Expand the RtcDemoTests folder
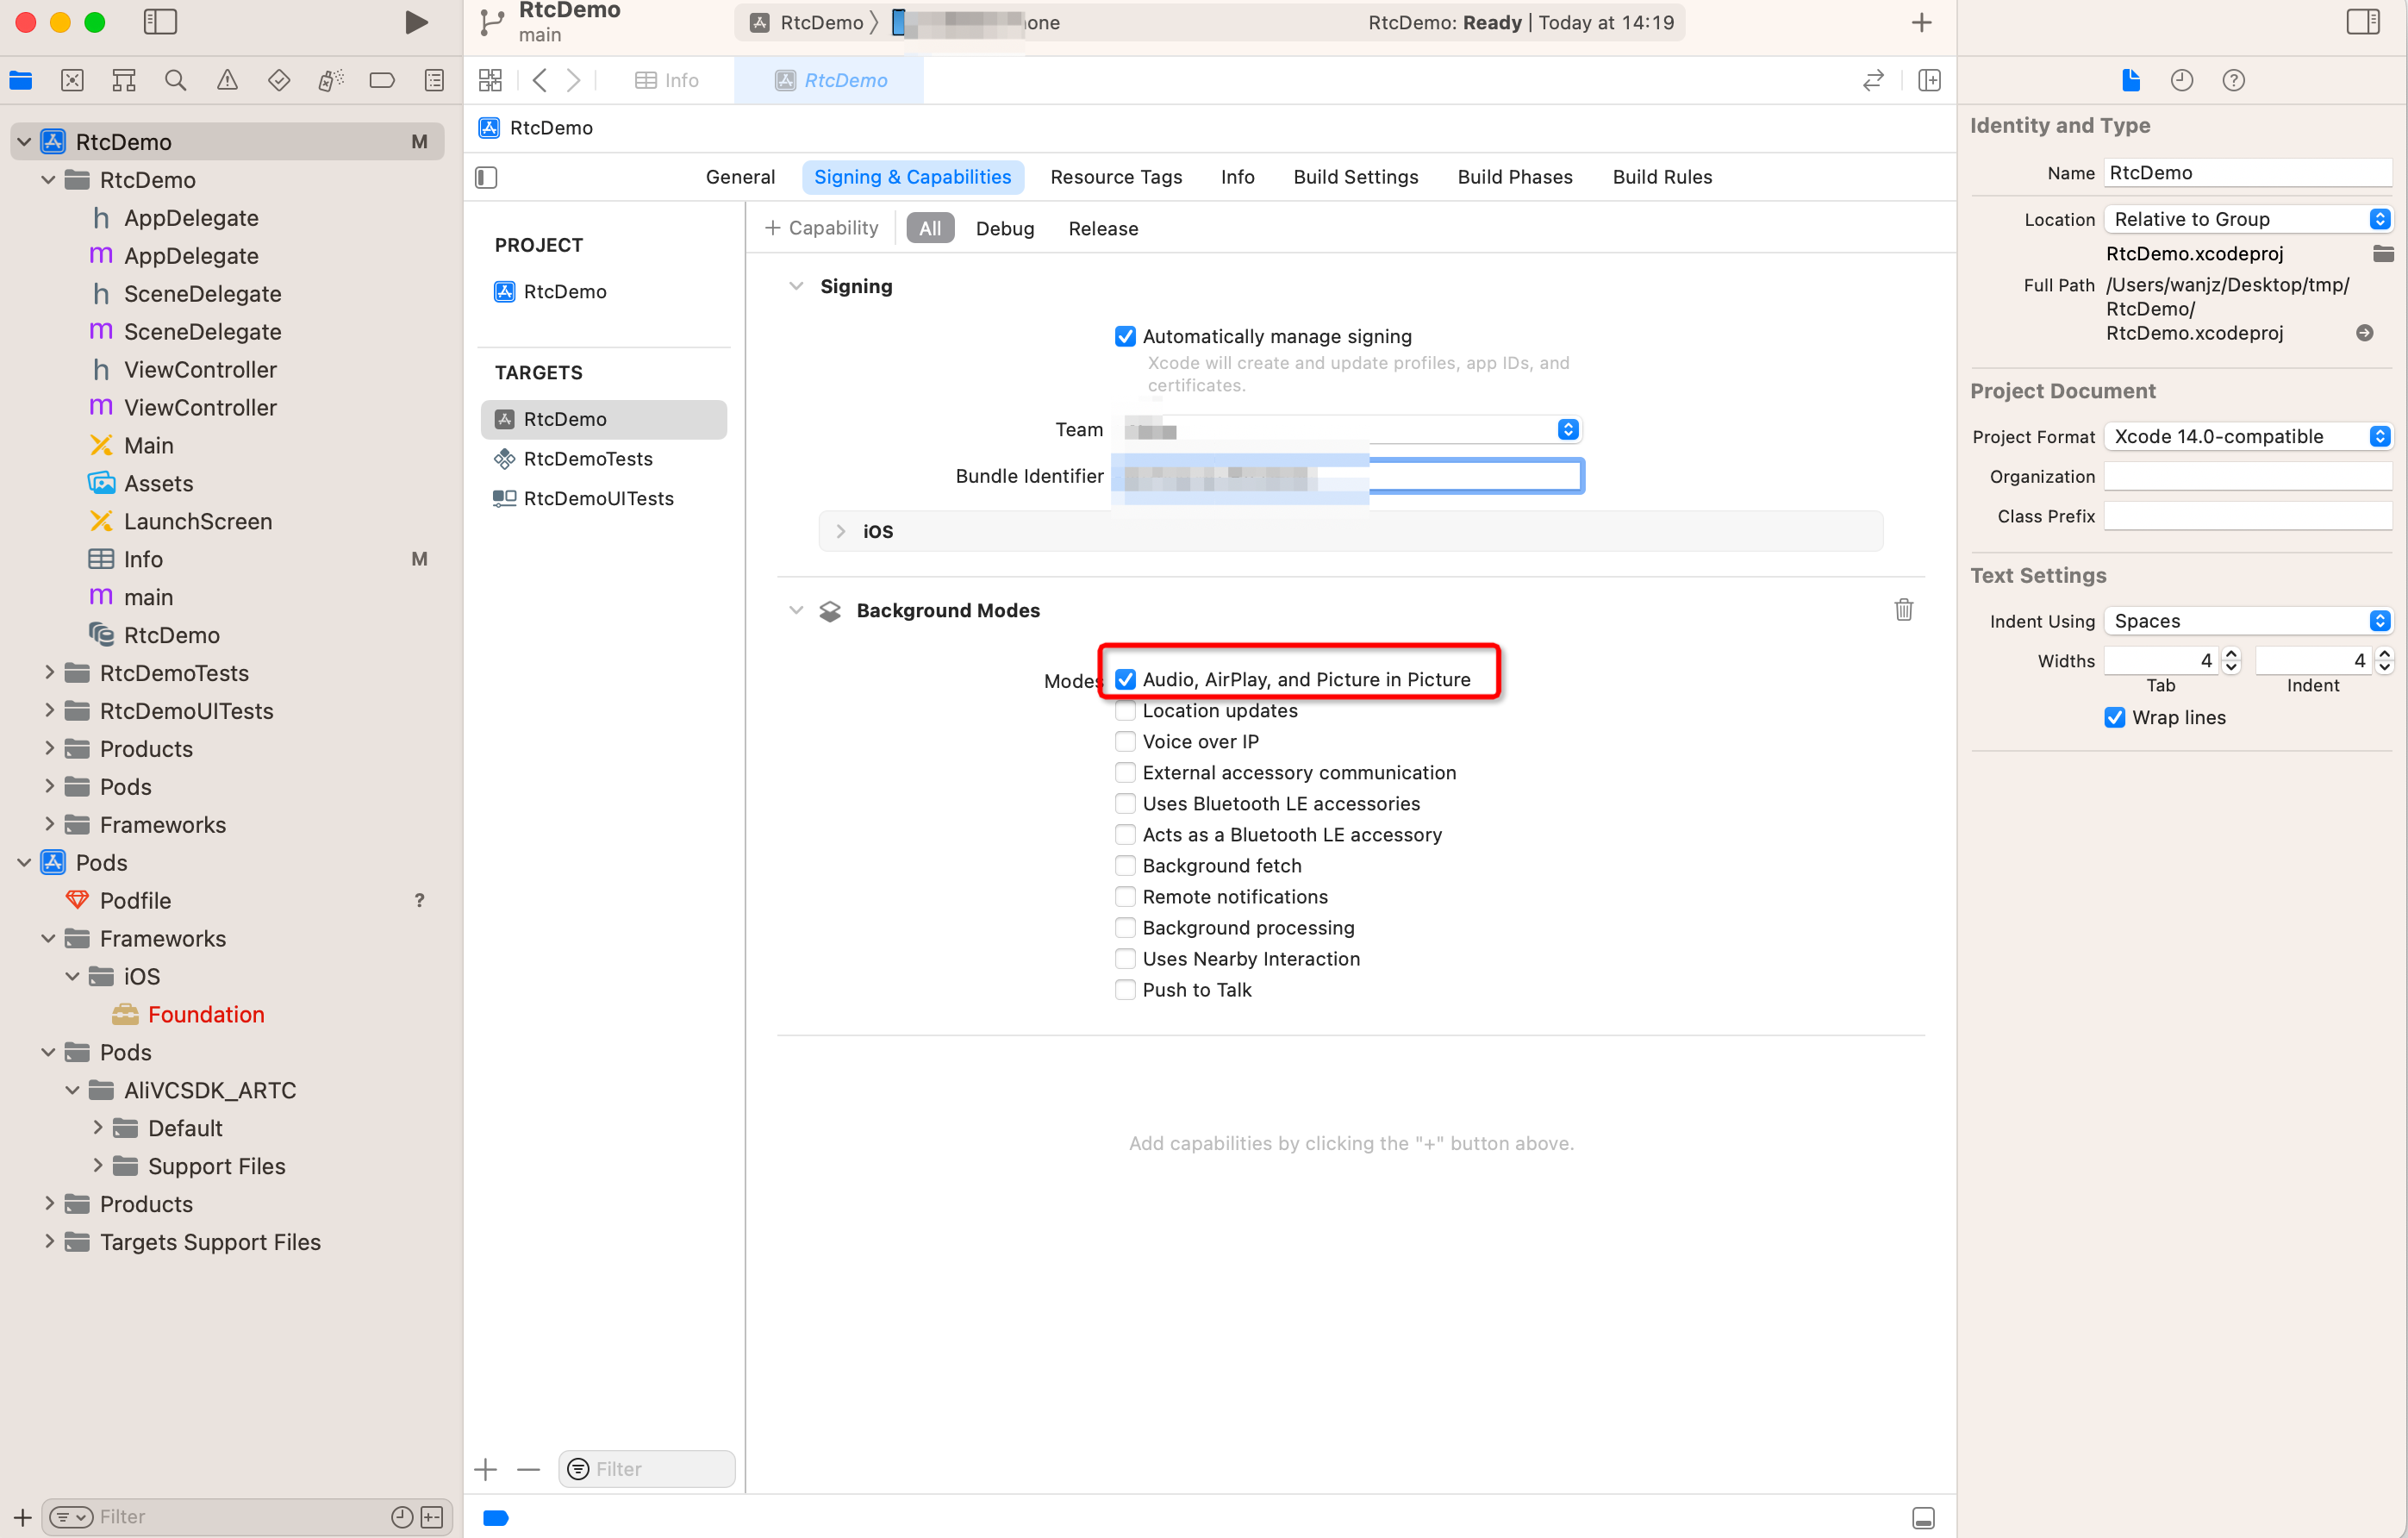This screenshot has width=2408, height=1538. click(x=49, y=673)
